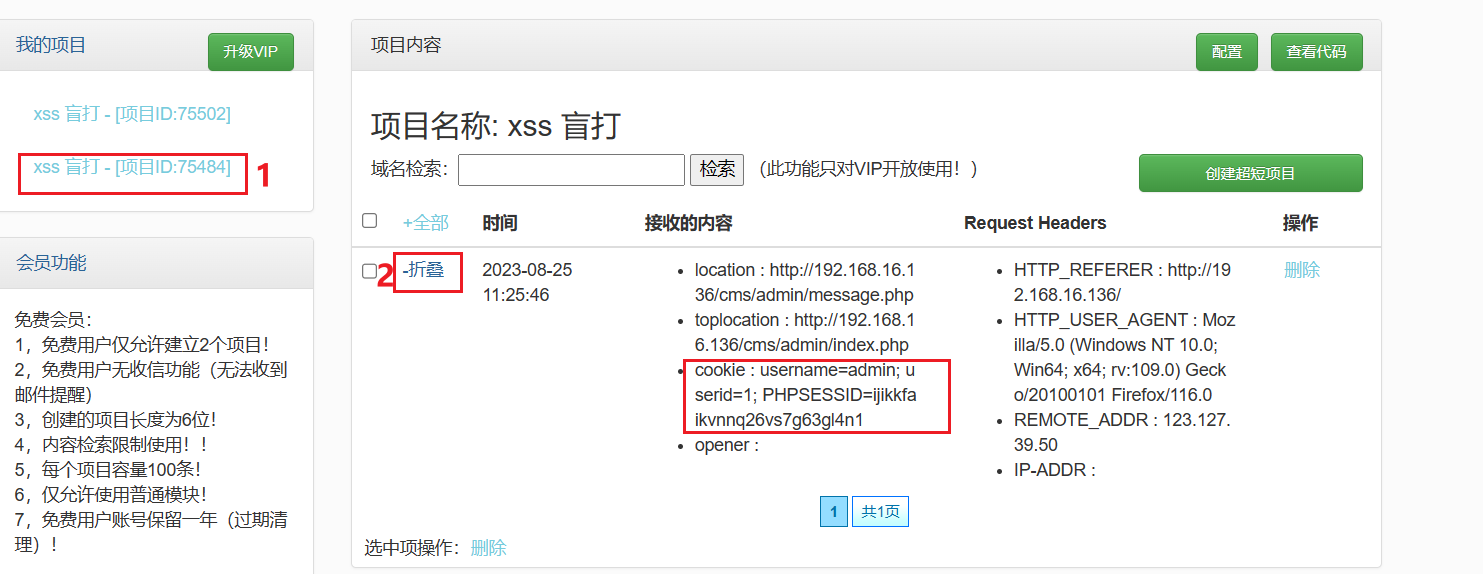Click the cookie entry with PHPSESSID value
Image resolution: width=1483 pixels, height=574 pixels.
click(805, 395)
